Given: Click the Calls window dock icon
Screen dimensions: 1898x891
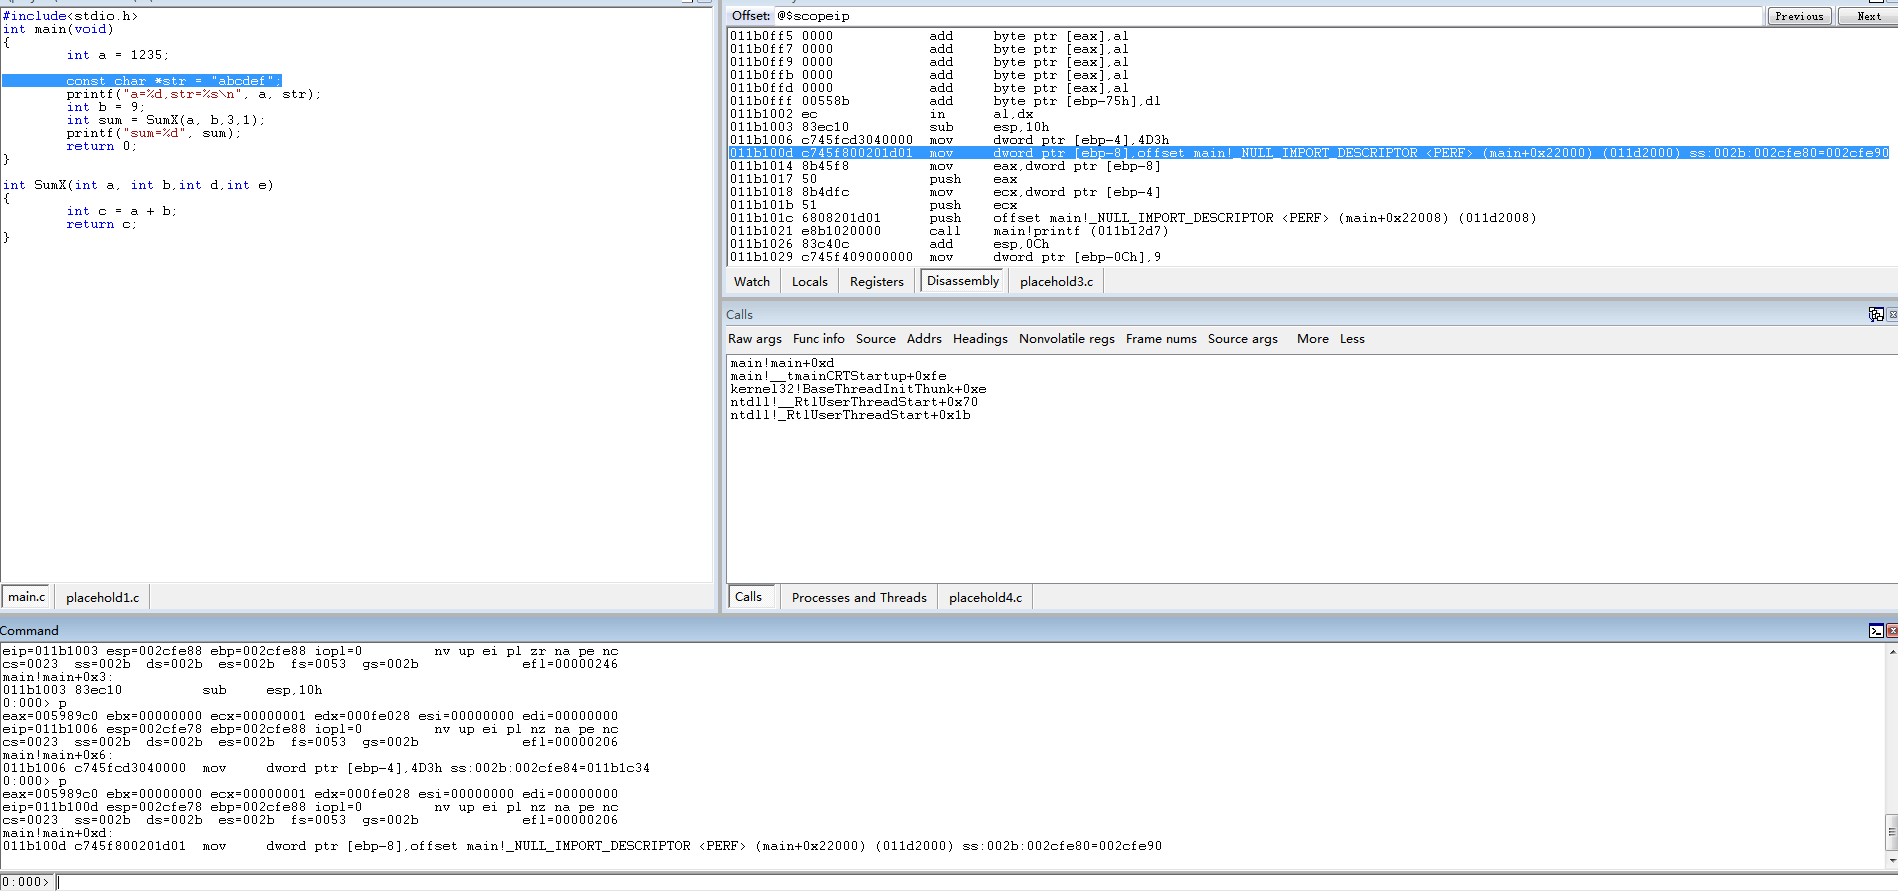Looking at the screenshot, I should click(1875, 314).
